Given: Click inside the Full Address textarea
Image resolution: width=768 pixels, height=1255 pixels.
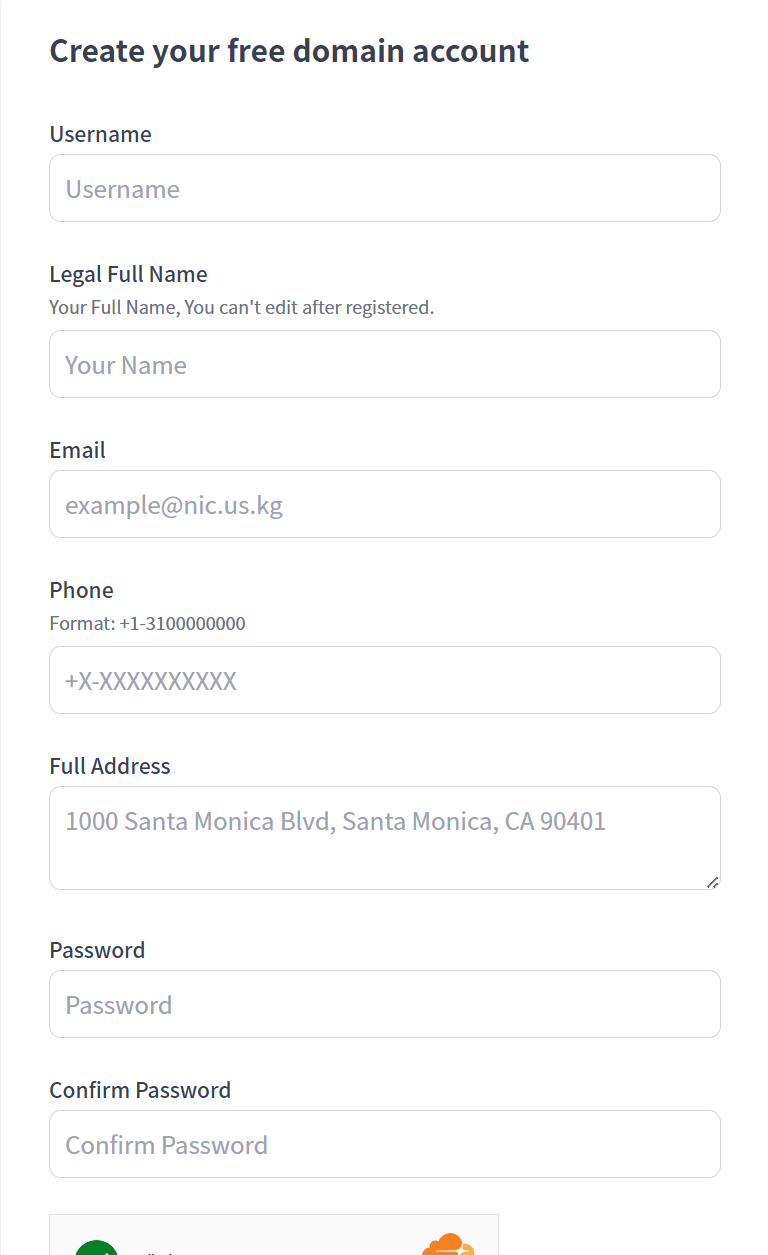Looking at the screenshot, I should point(385,838).
